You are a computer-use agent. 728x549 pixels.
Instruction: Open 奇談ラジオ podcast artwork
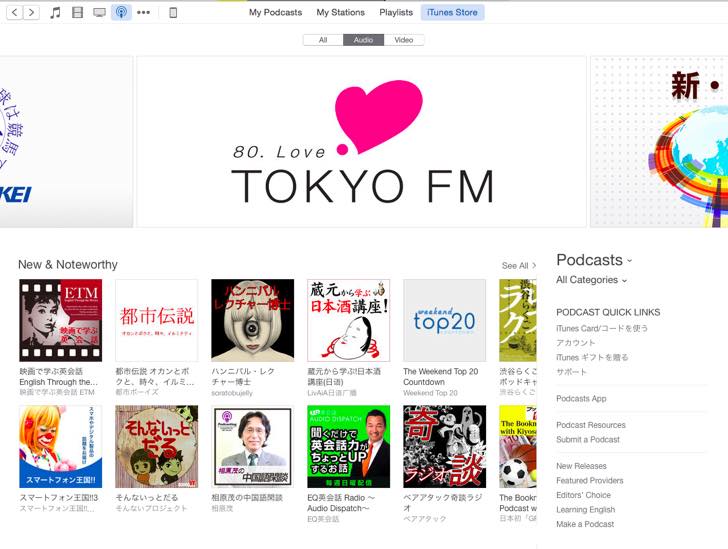point(445,447)
